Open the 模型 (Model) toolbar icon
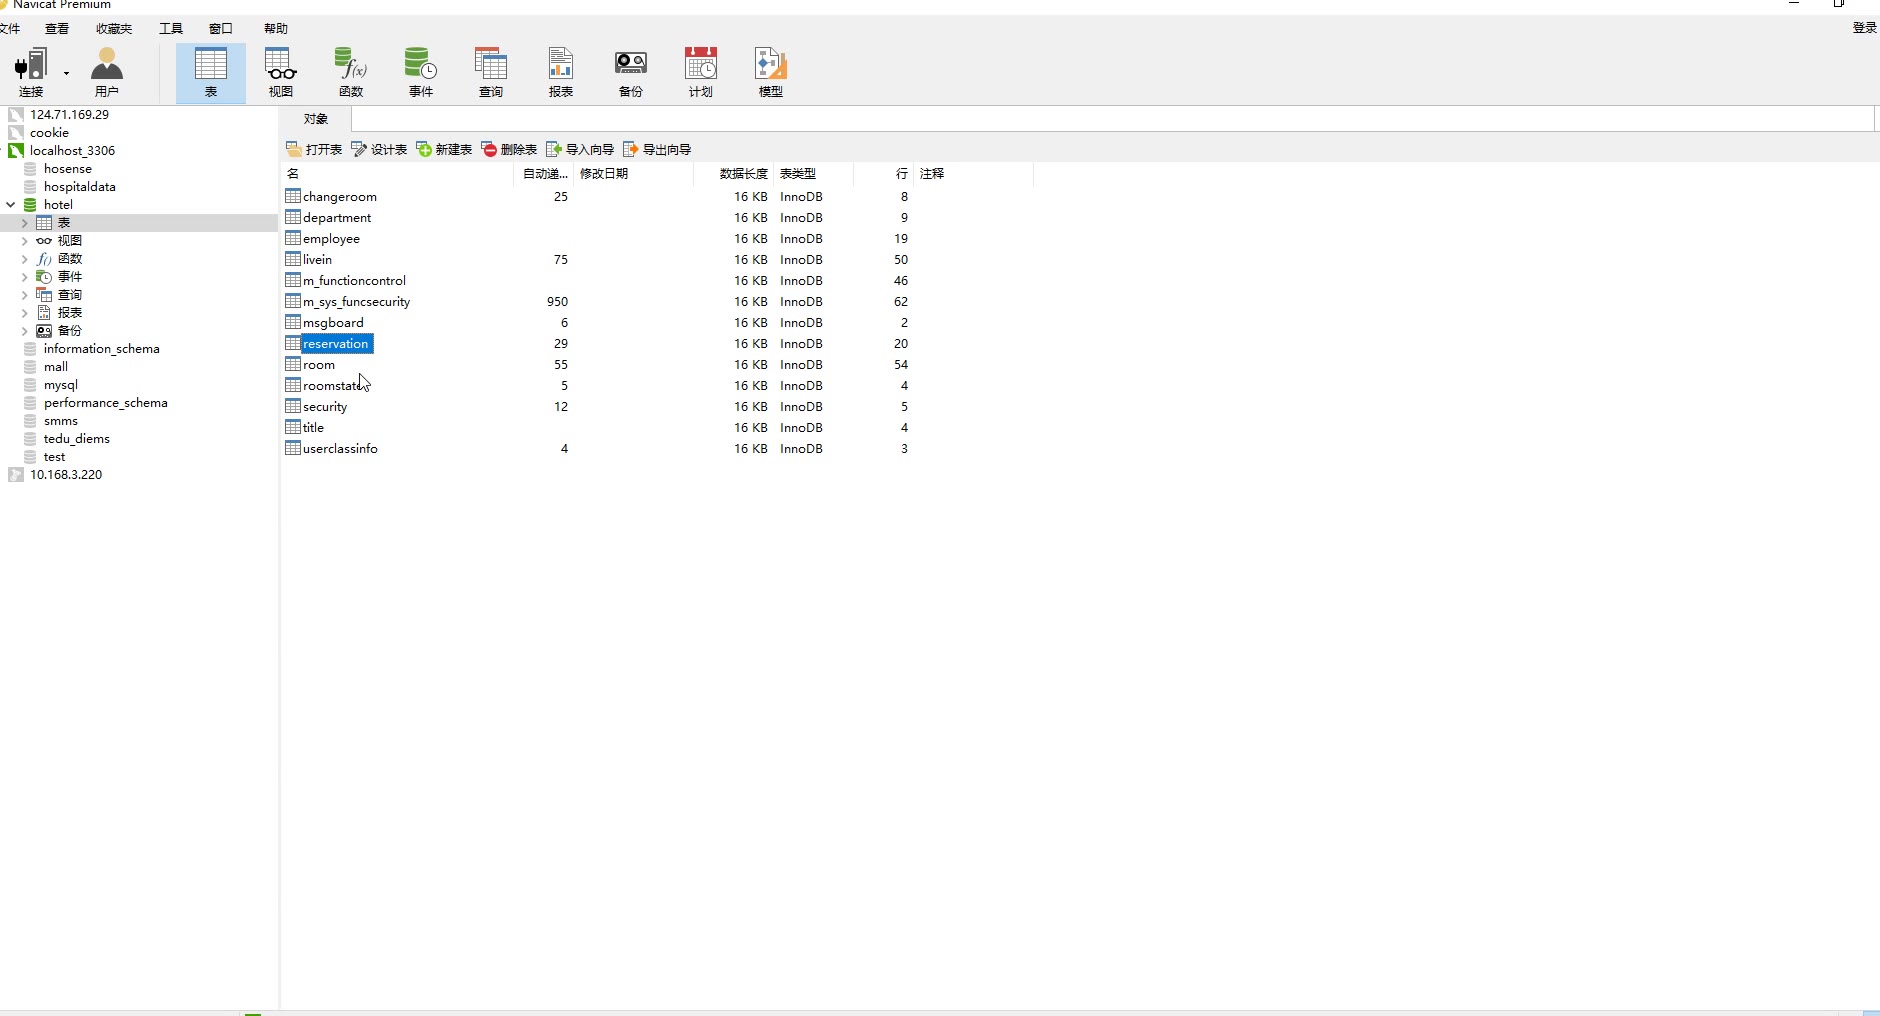This screenshot has height=1016, width=1880. pos(771,72)
